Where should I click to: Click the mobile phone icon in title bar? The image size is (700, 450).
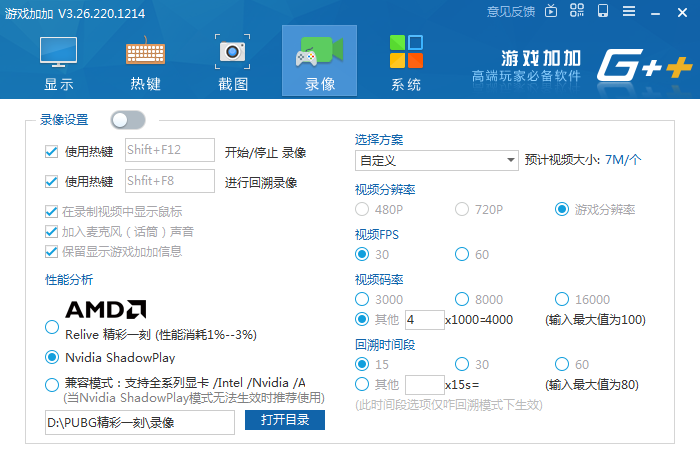pyautogui.click(x=603, y=10)
